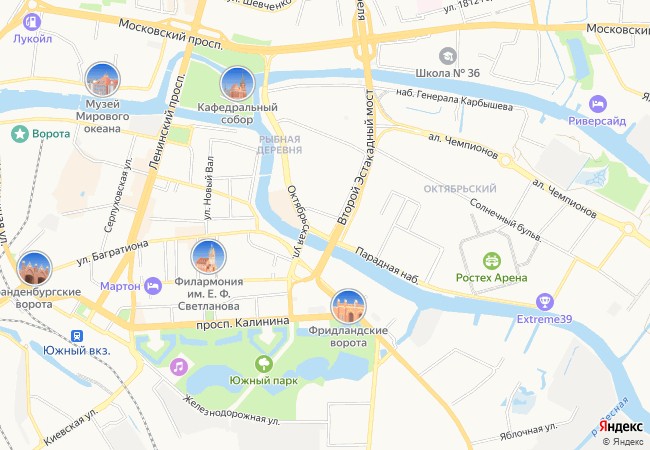This screenshot has height=450, width=650.
Task: Open the Фридландские ворота landmark icon
Action: (x=348, y=307)
